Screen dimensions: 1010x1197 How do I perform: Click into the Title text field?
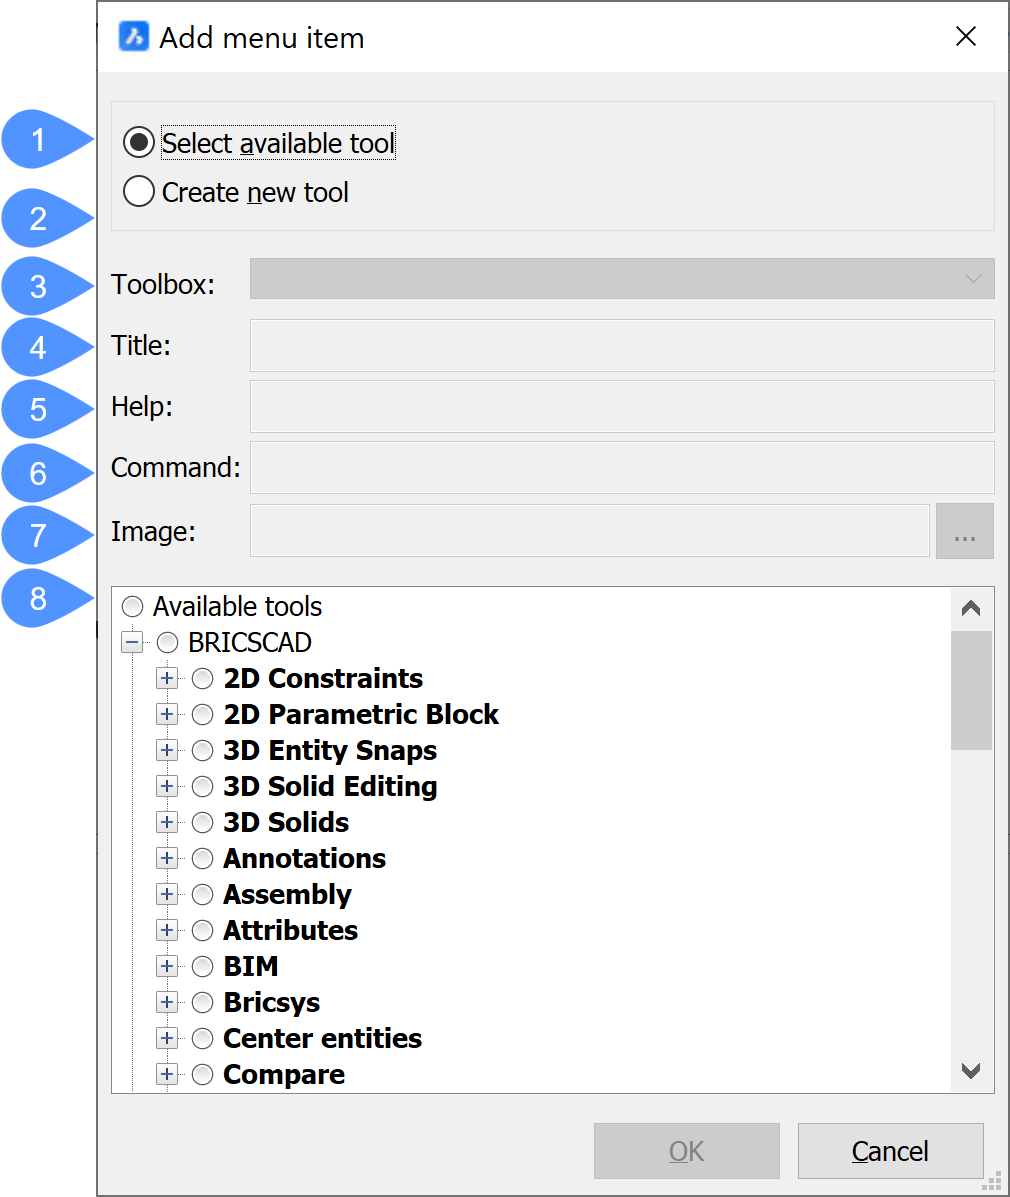click(621, 346)
